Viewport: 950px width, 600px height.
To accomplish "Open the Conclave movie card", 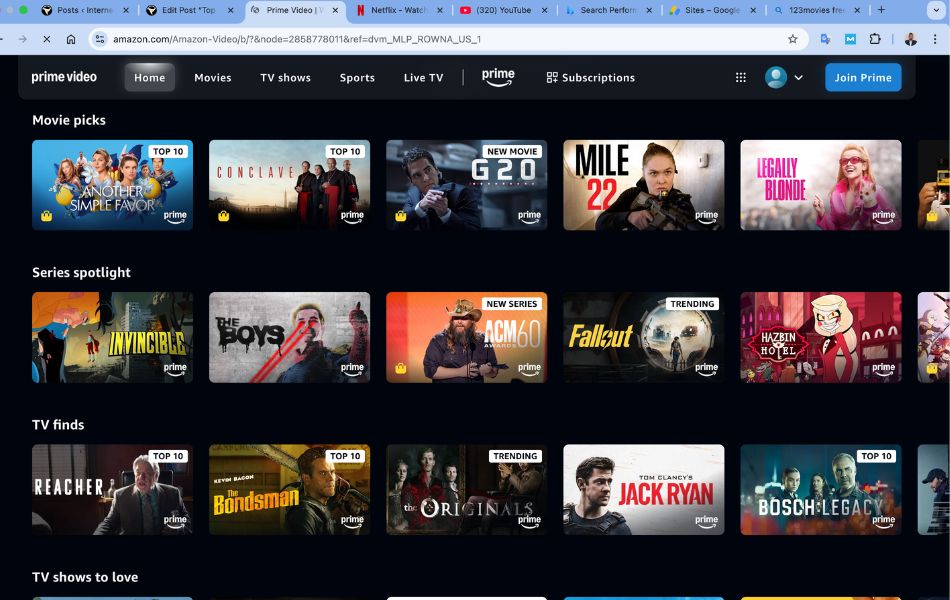I will coord(290,185).
